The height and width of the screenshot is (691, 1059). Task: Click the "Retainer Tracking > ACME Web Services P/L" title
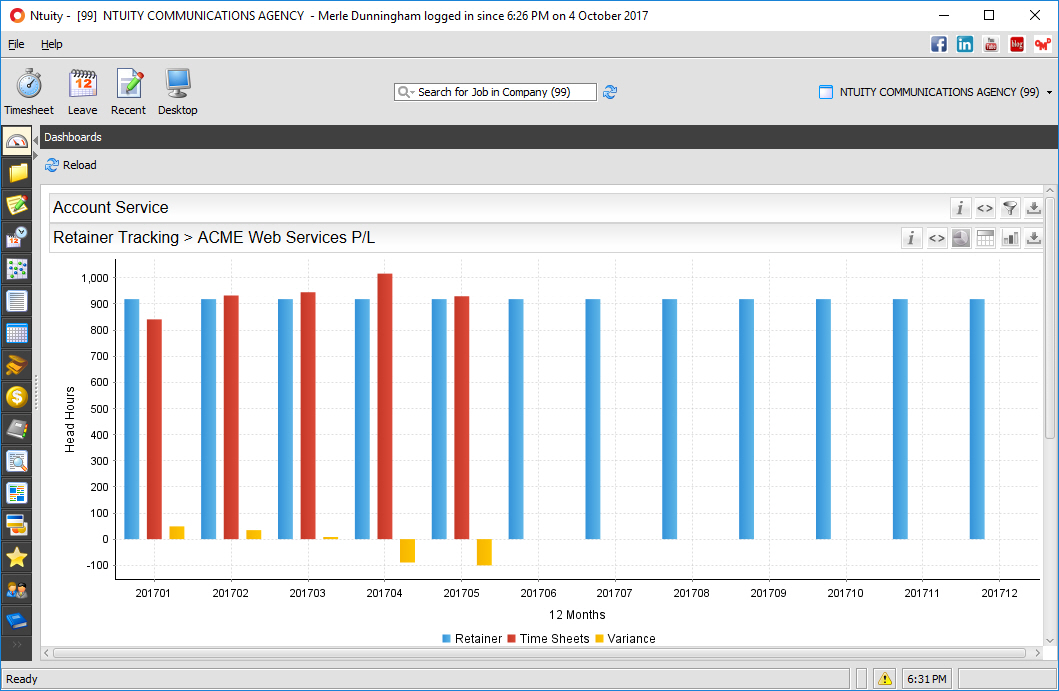pos(214,238)
